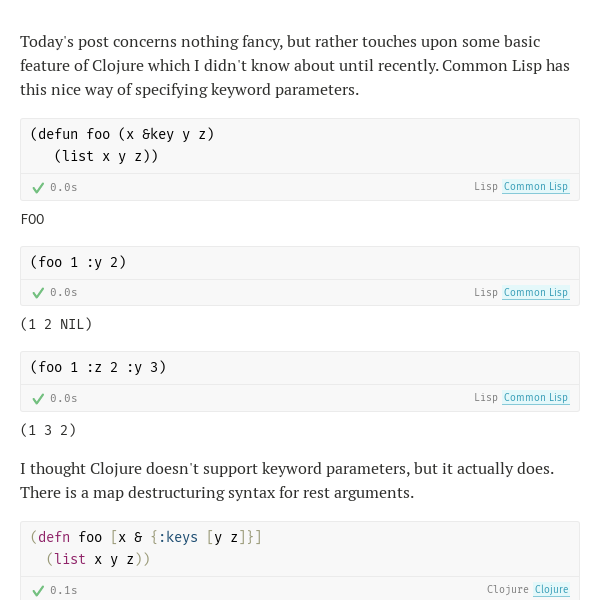600x600 pixels.
Task: Open Common Lisp link under (foo 1 :y 2)
Action: click(x=536, y=293)
